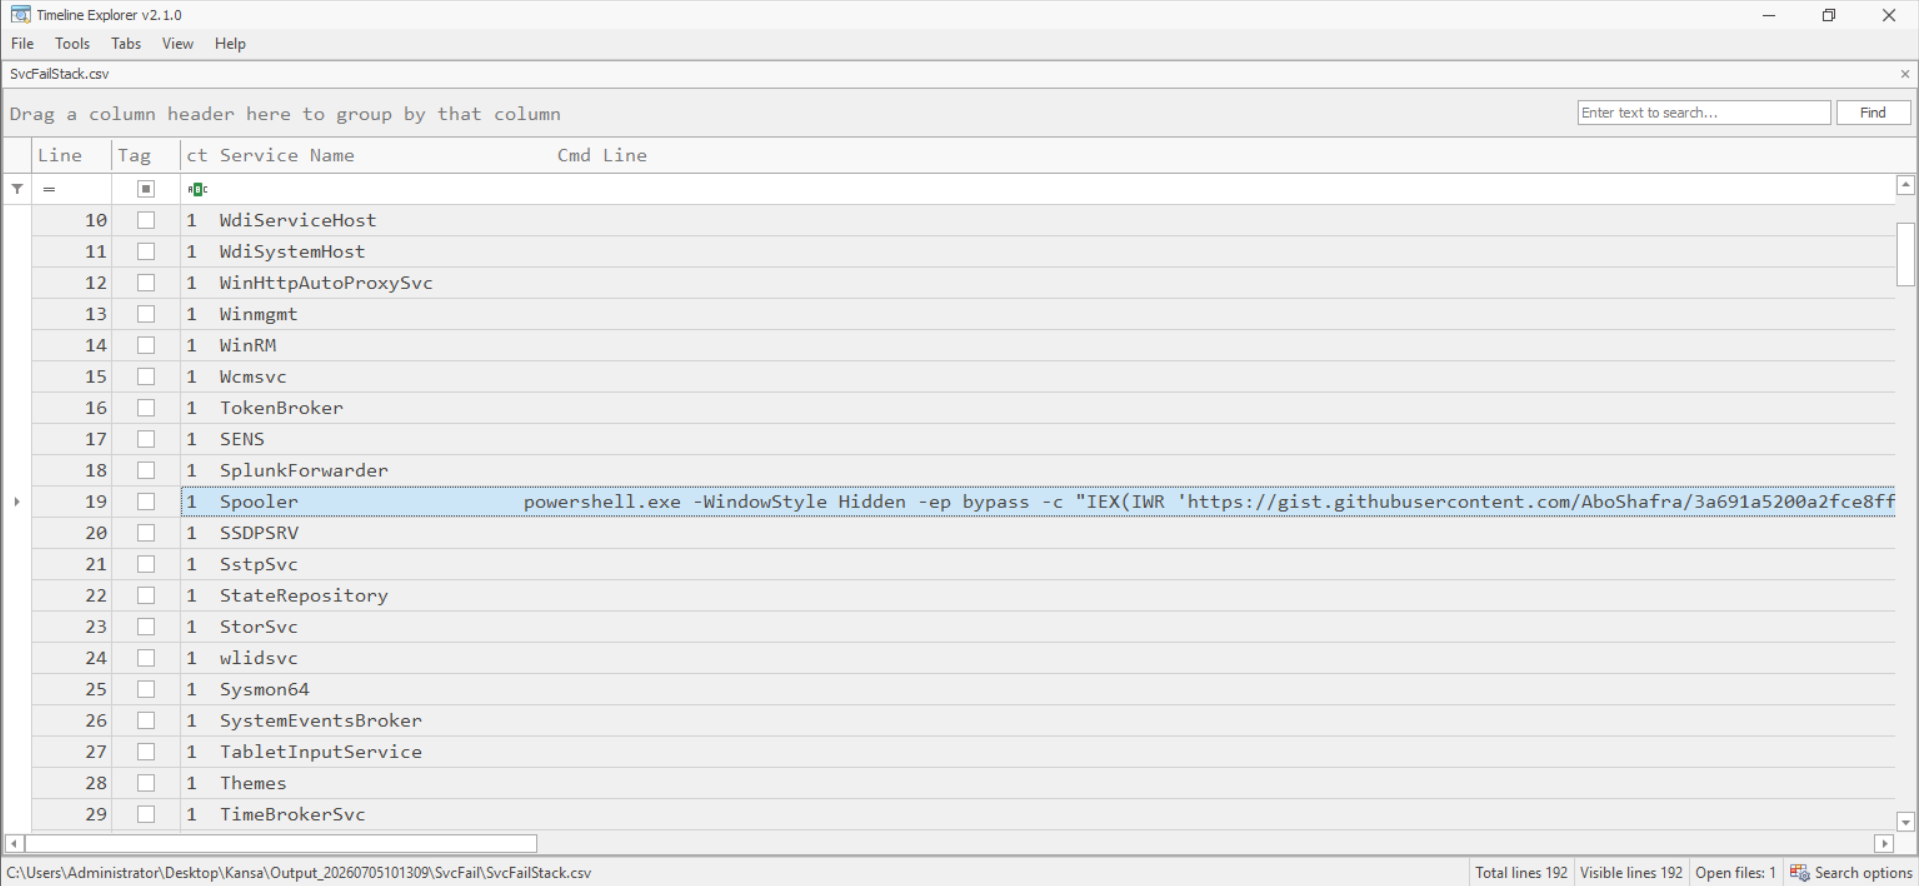The width and height of the screenshot is (1919, 886).
Task: Tag the Themes row checkbox
Action: click(146, 783)
